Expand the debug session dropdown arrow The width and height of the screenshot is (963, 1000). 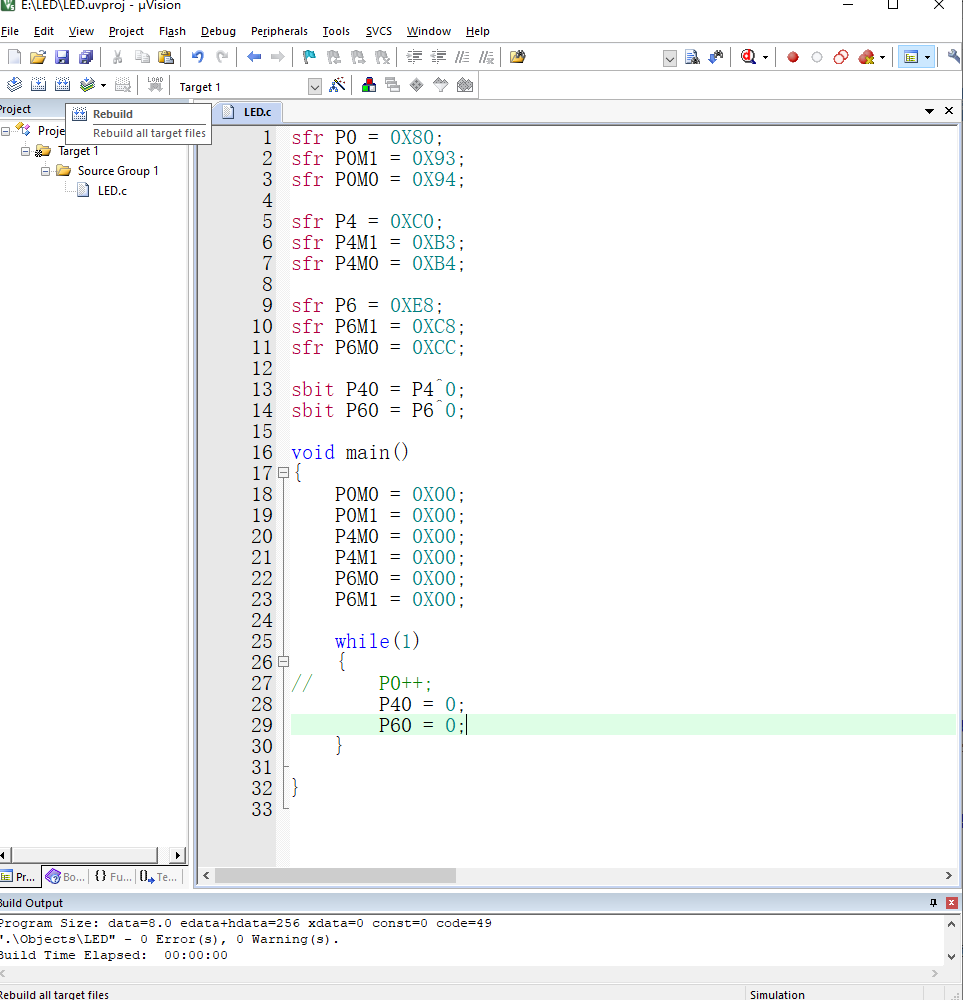click(765, 57)
